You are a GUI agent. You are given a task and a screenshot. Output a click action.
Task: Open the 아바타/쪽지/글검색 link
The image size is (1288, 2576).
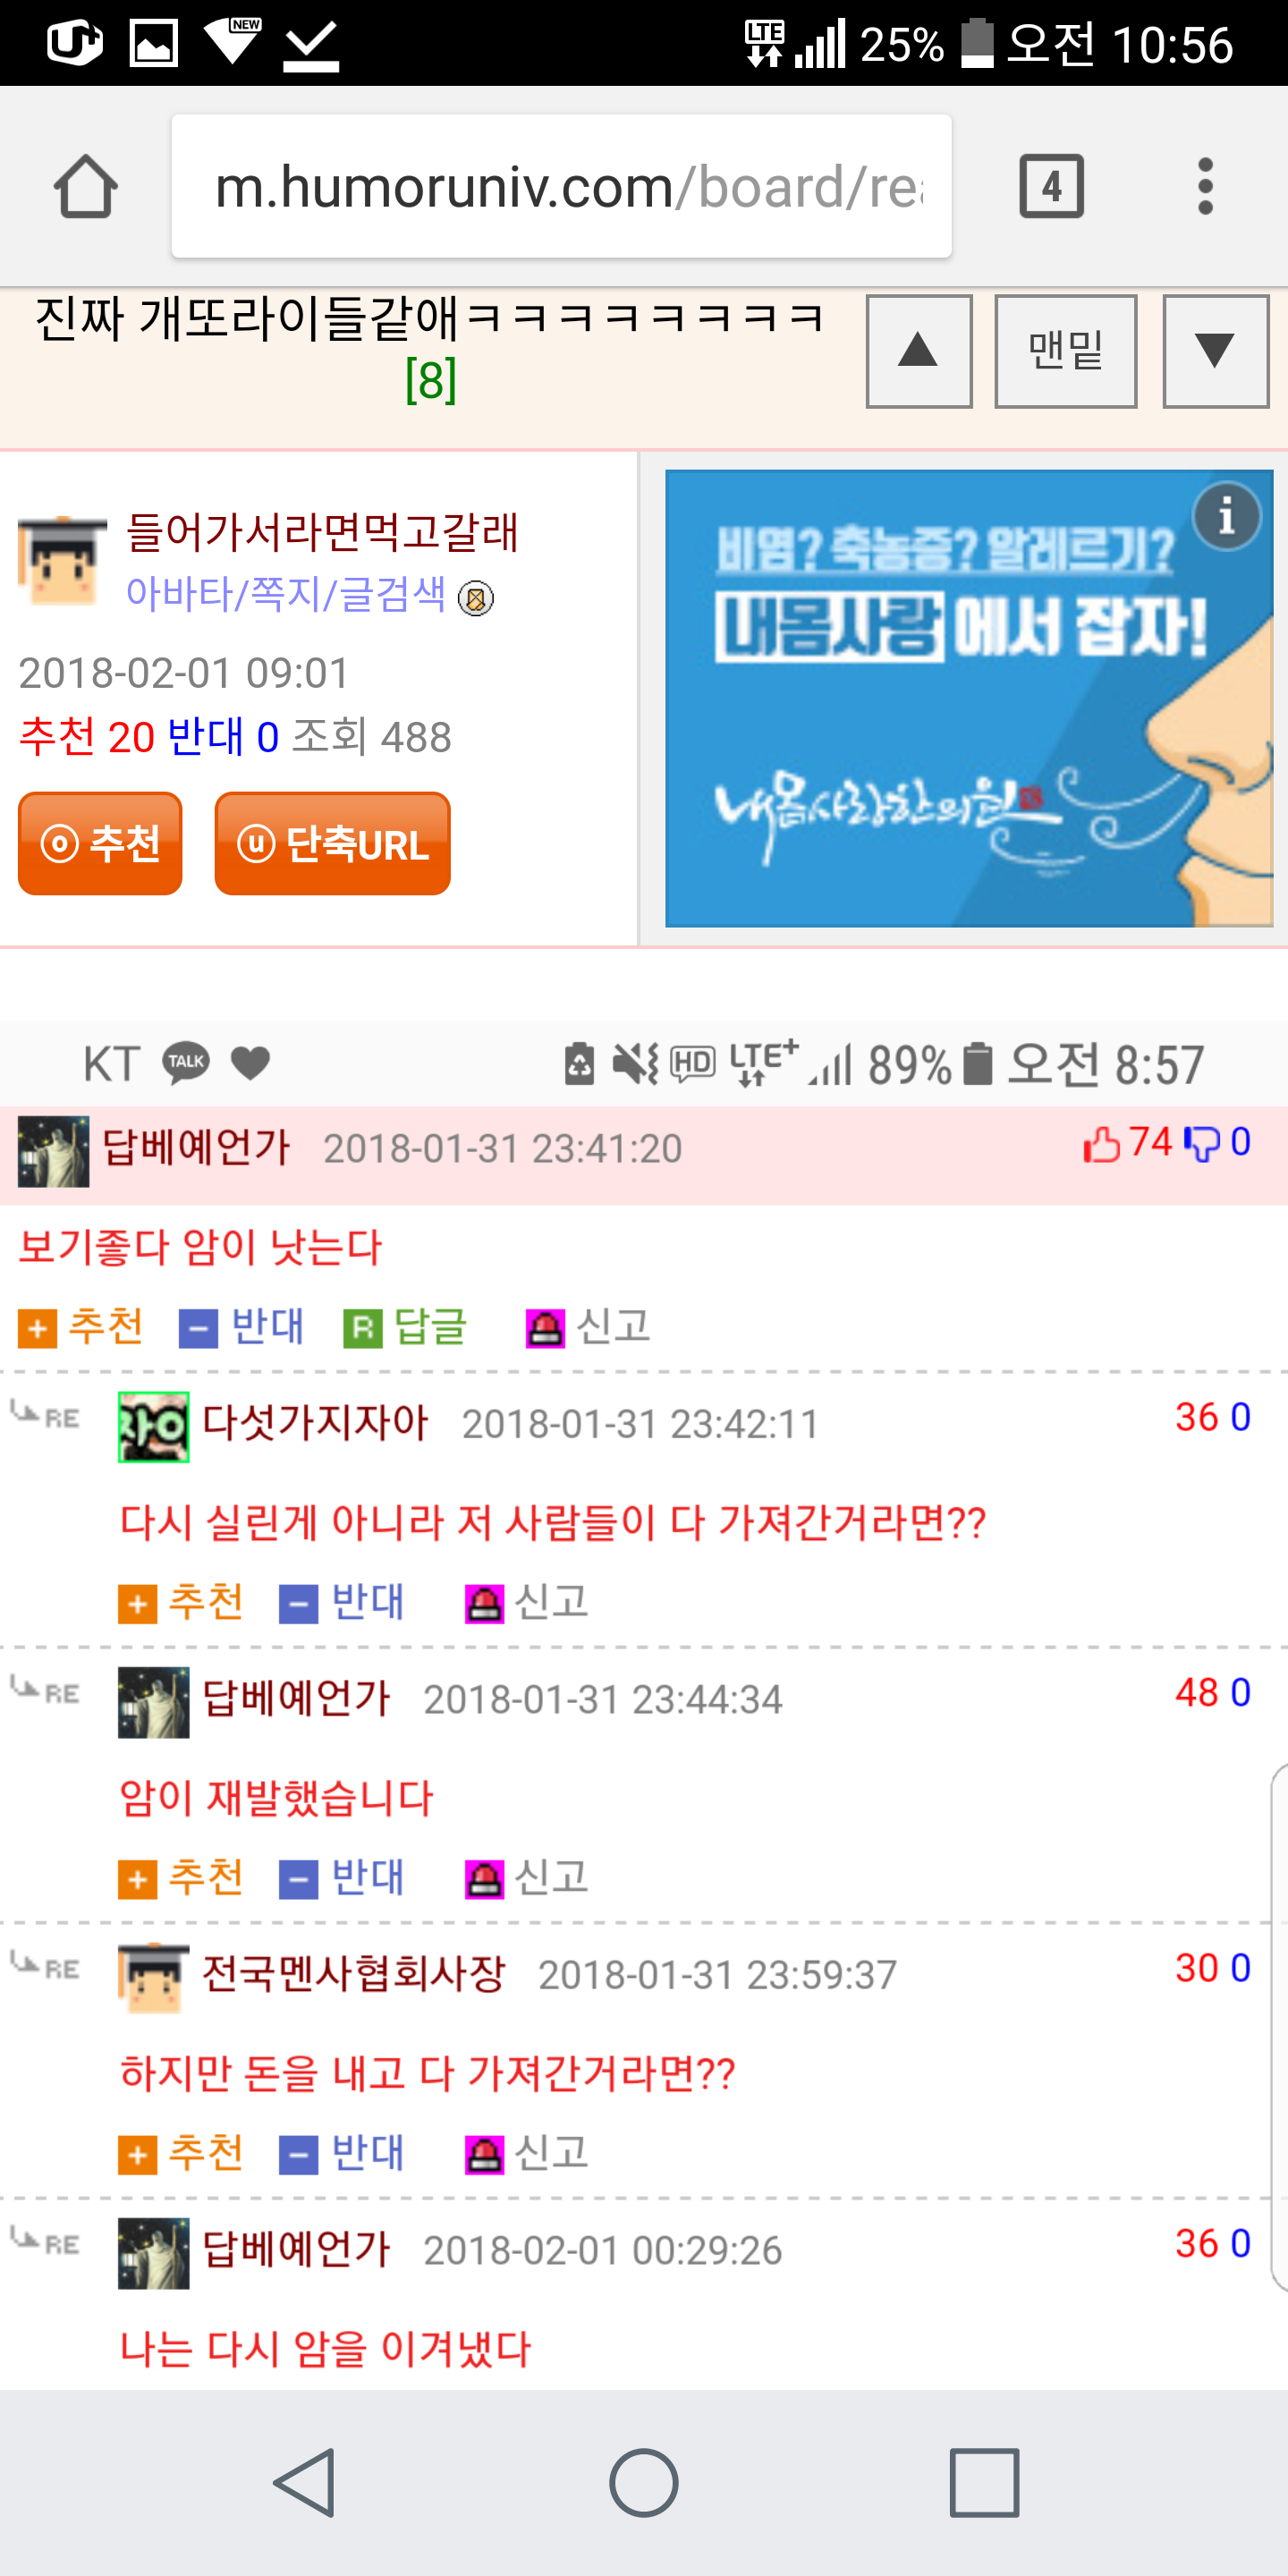pos(286,594)
